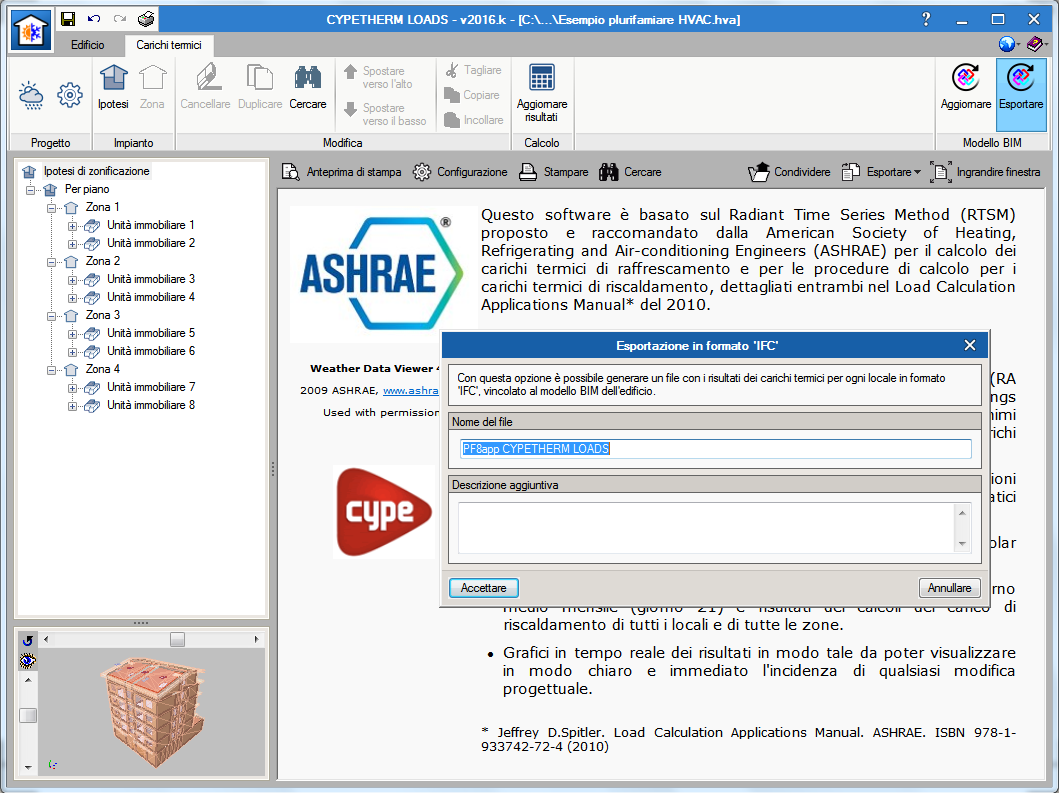1059x793 pixels.
Task: Collapse the Per piano tree node
Action: pyautogui.click(x=30, y=190)
